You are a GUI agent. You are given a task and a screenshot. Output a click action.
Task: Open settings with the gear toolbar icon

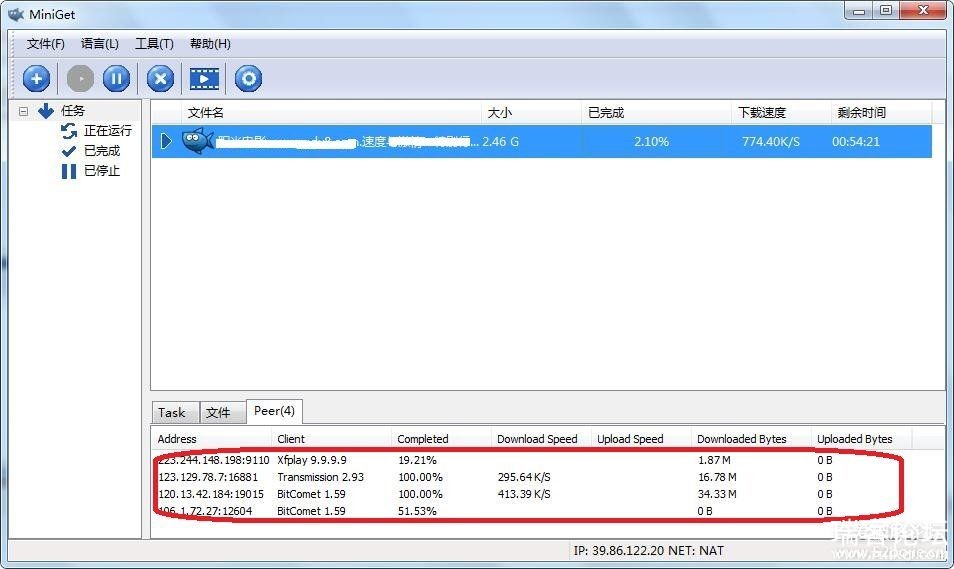pyautogui.click(x=248, y=79)
